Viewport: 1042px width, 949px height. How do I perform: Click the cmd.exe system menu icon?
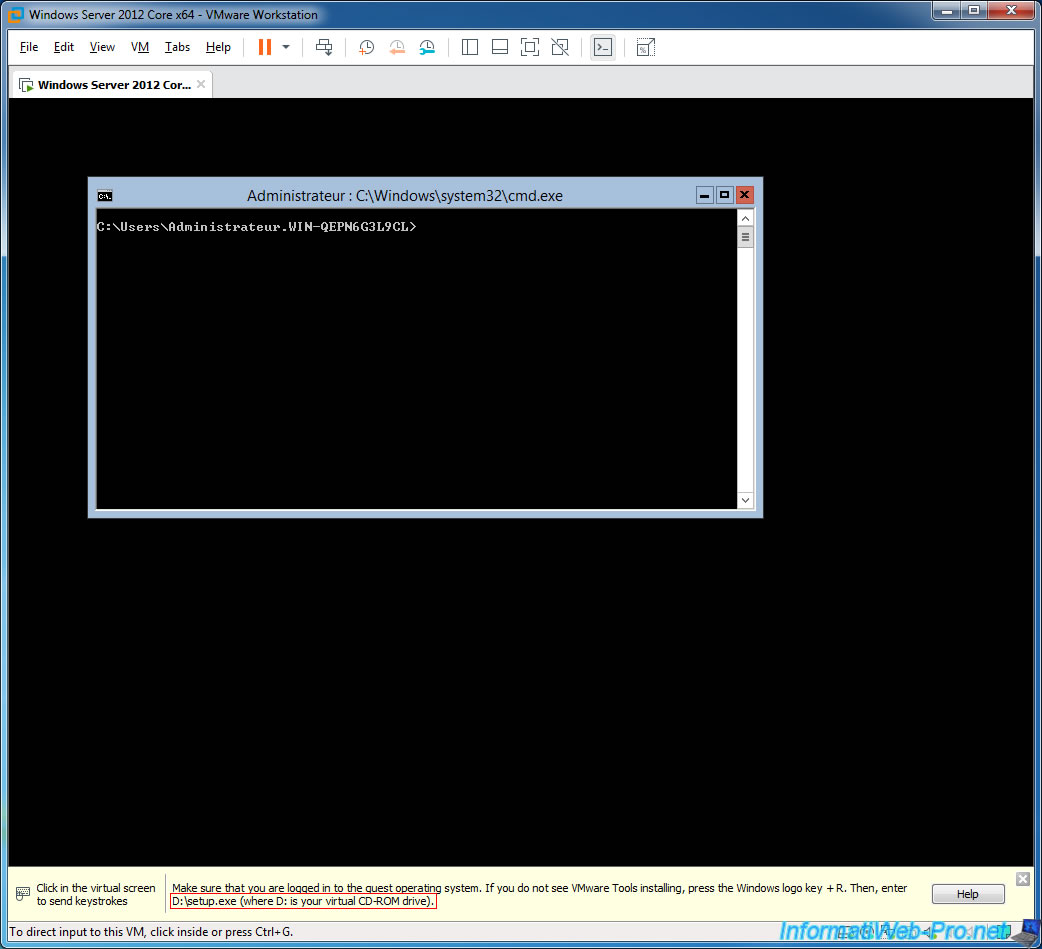coord(105,195)
